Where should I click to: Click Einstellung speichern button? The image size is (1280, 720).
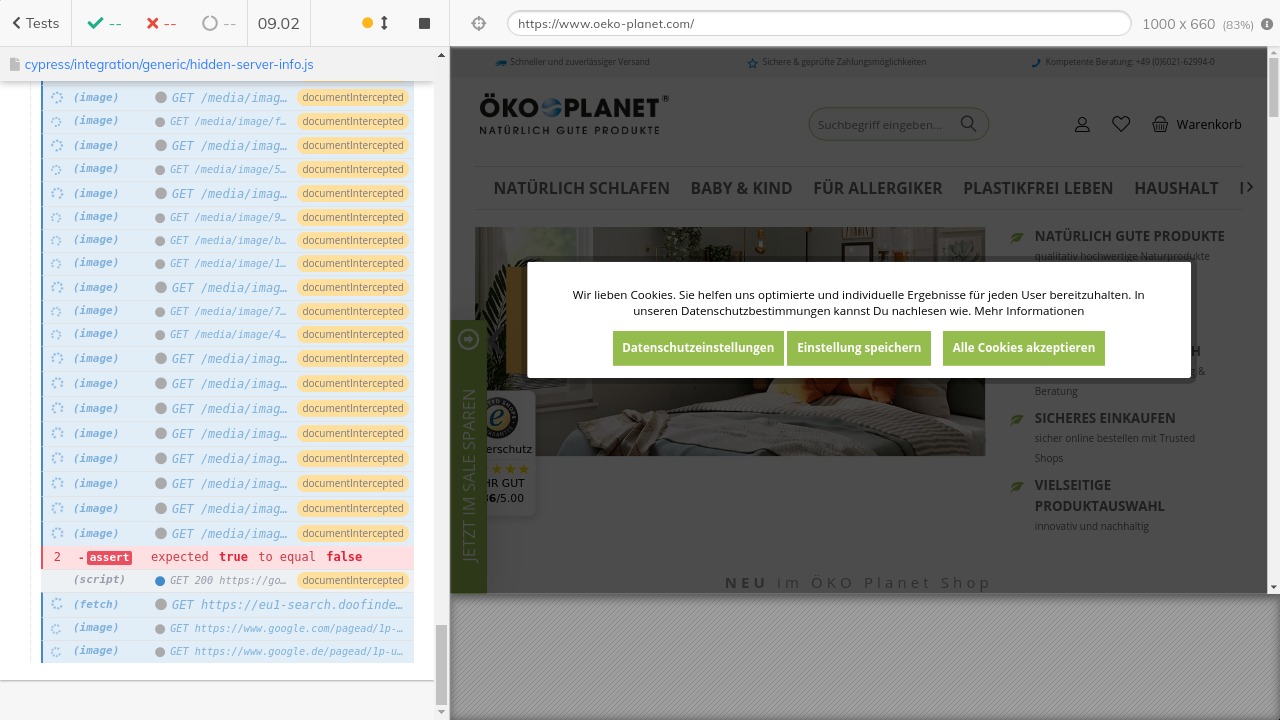pos(859,348)
